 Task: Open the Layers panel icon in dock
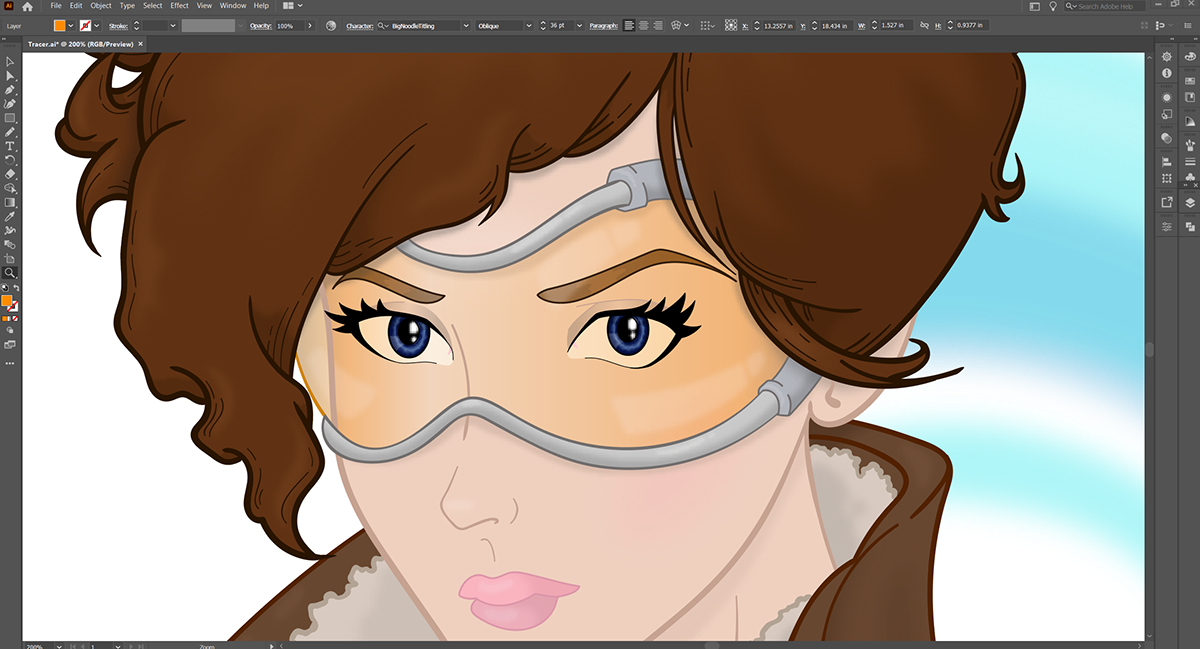(1189, 203)
